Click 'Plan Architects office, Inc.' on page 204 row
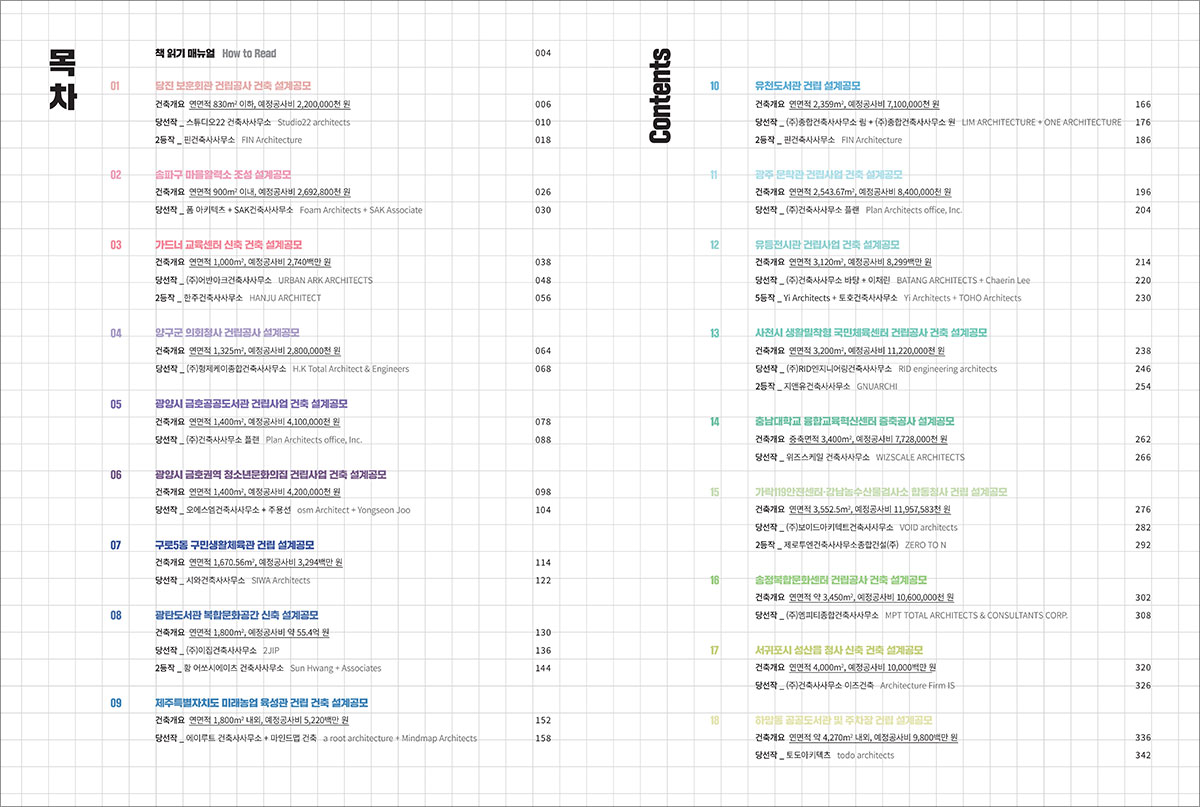This screenshot has height=807, width=1200. [x=913, y=210]
